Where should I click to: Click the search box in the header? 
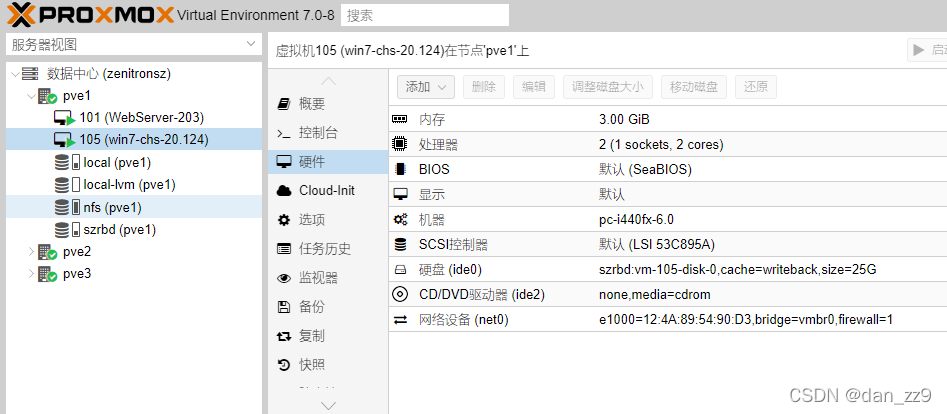point(425,15)
